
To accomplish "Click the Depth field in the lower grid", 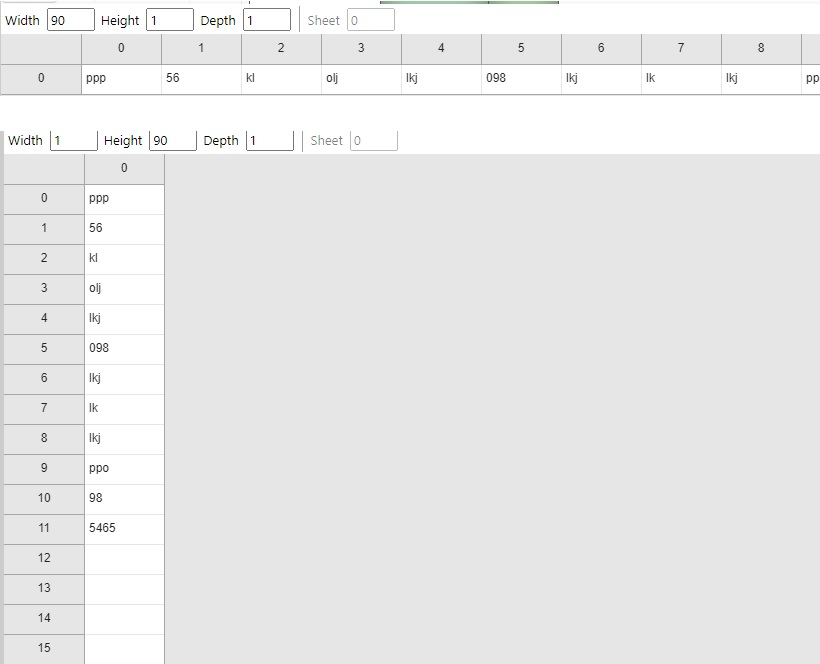I will tap(270, 141).
